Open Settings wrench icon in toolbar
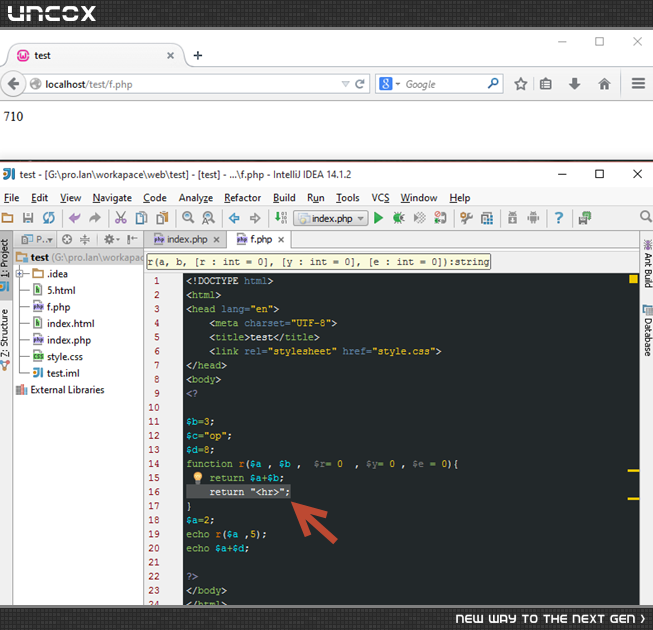 tap(466, 217)
